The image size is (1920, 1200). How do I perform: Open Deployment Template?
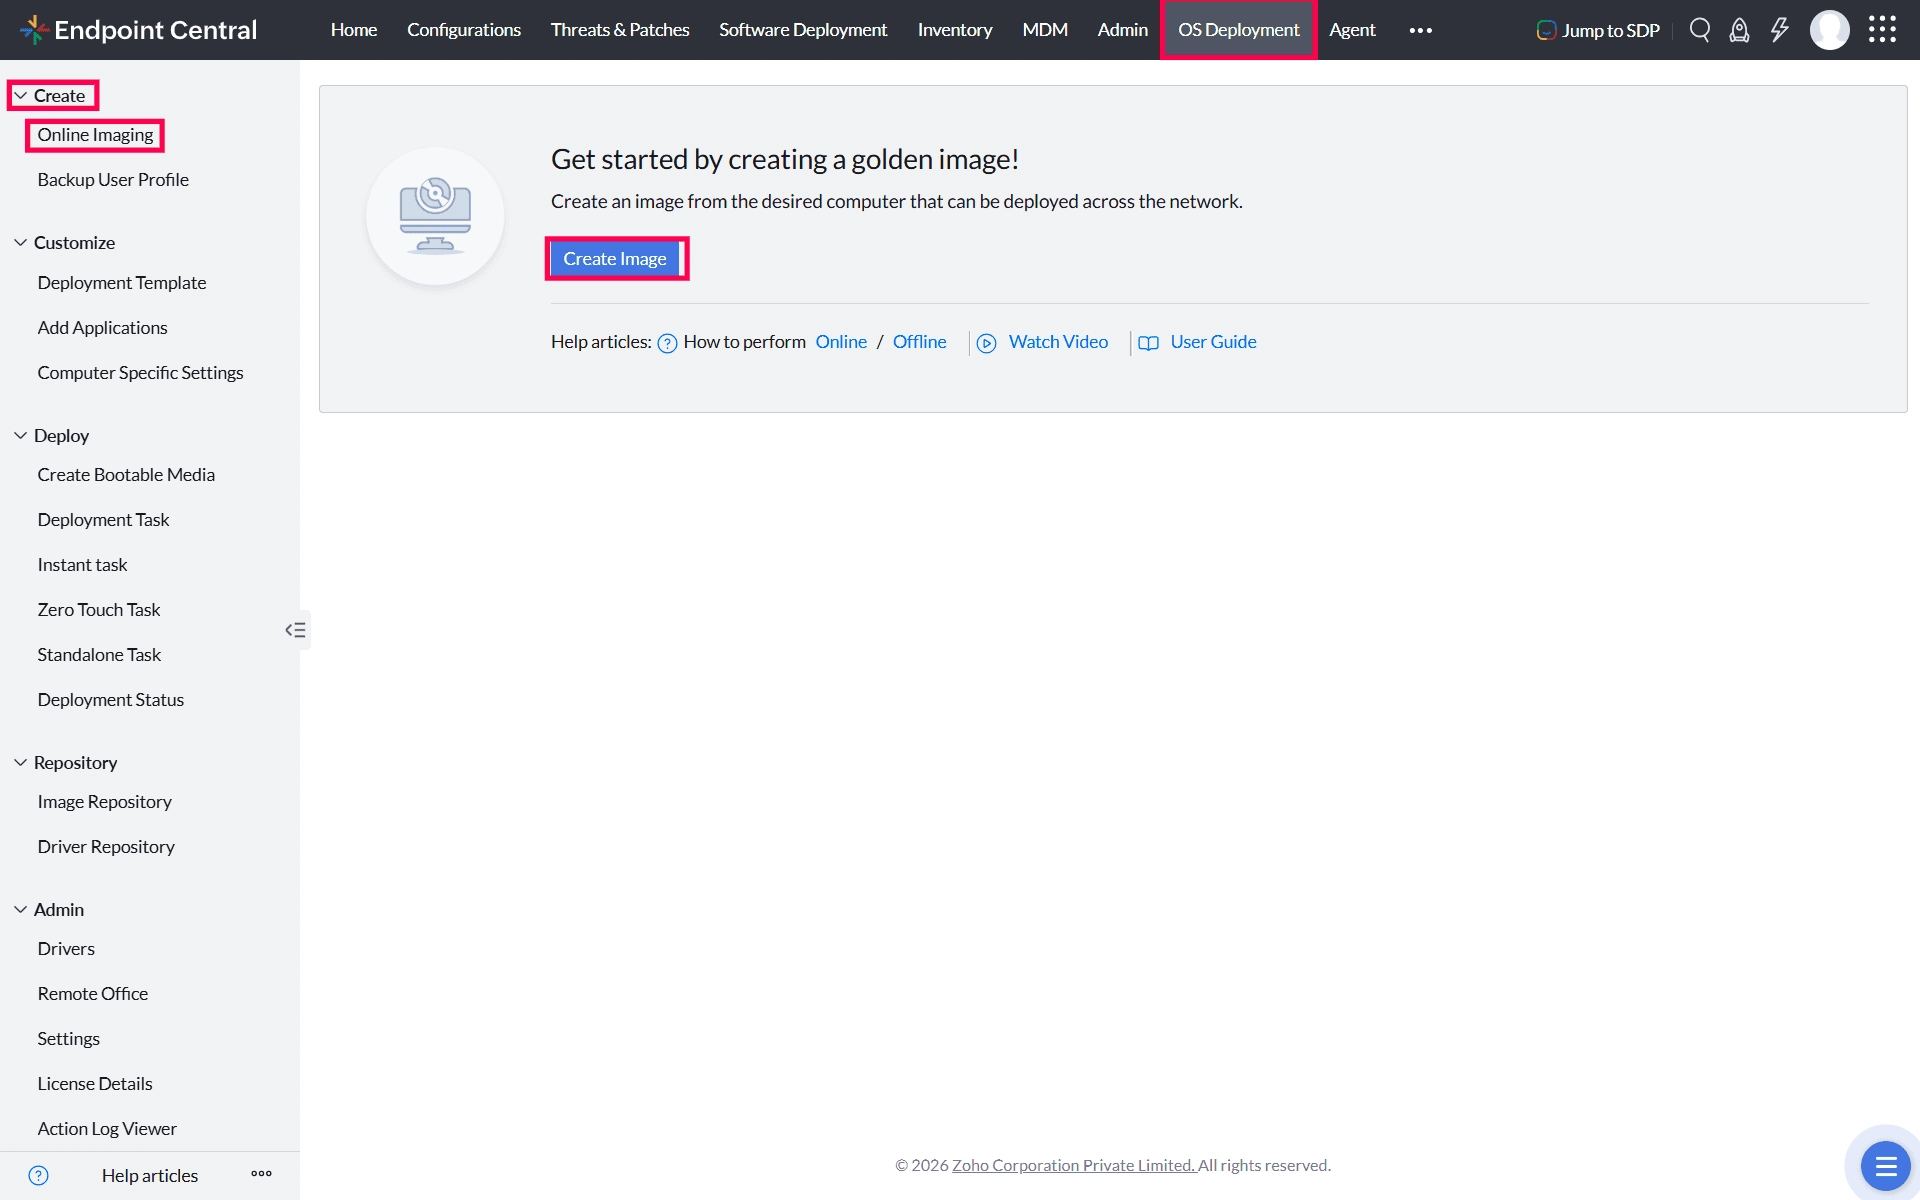coord(122,283)
